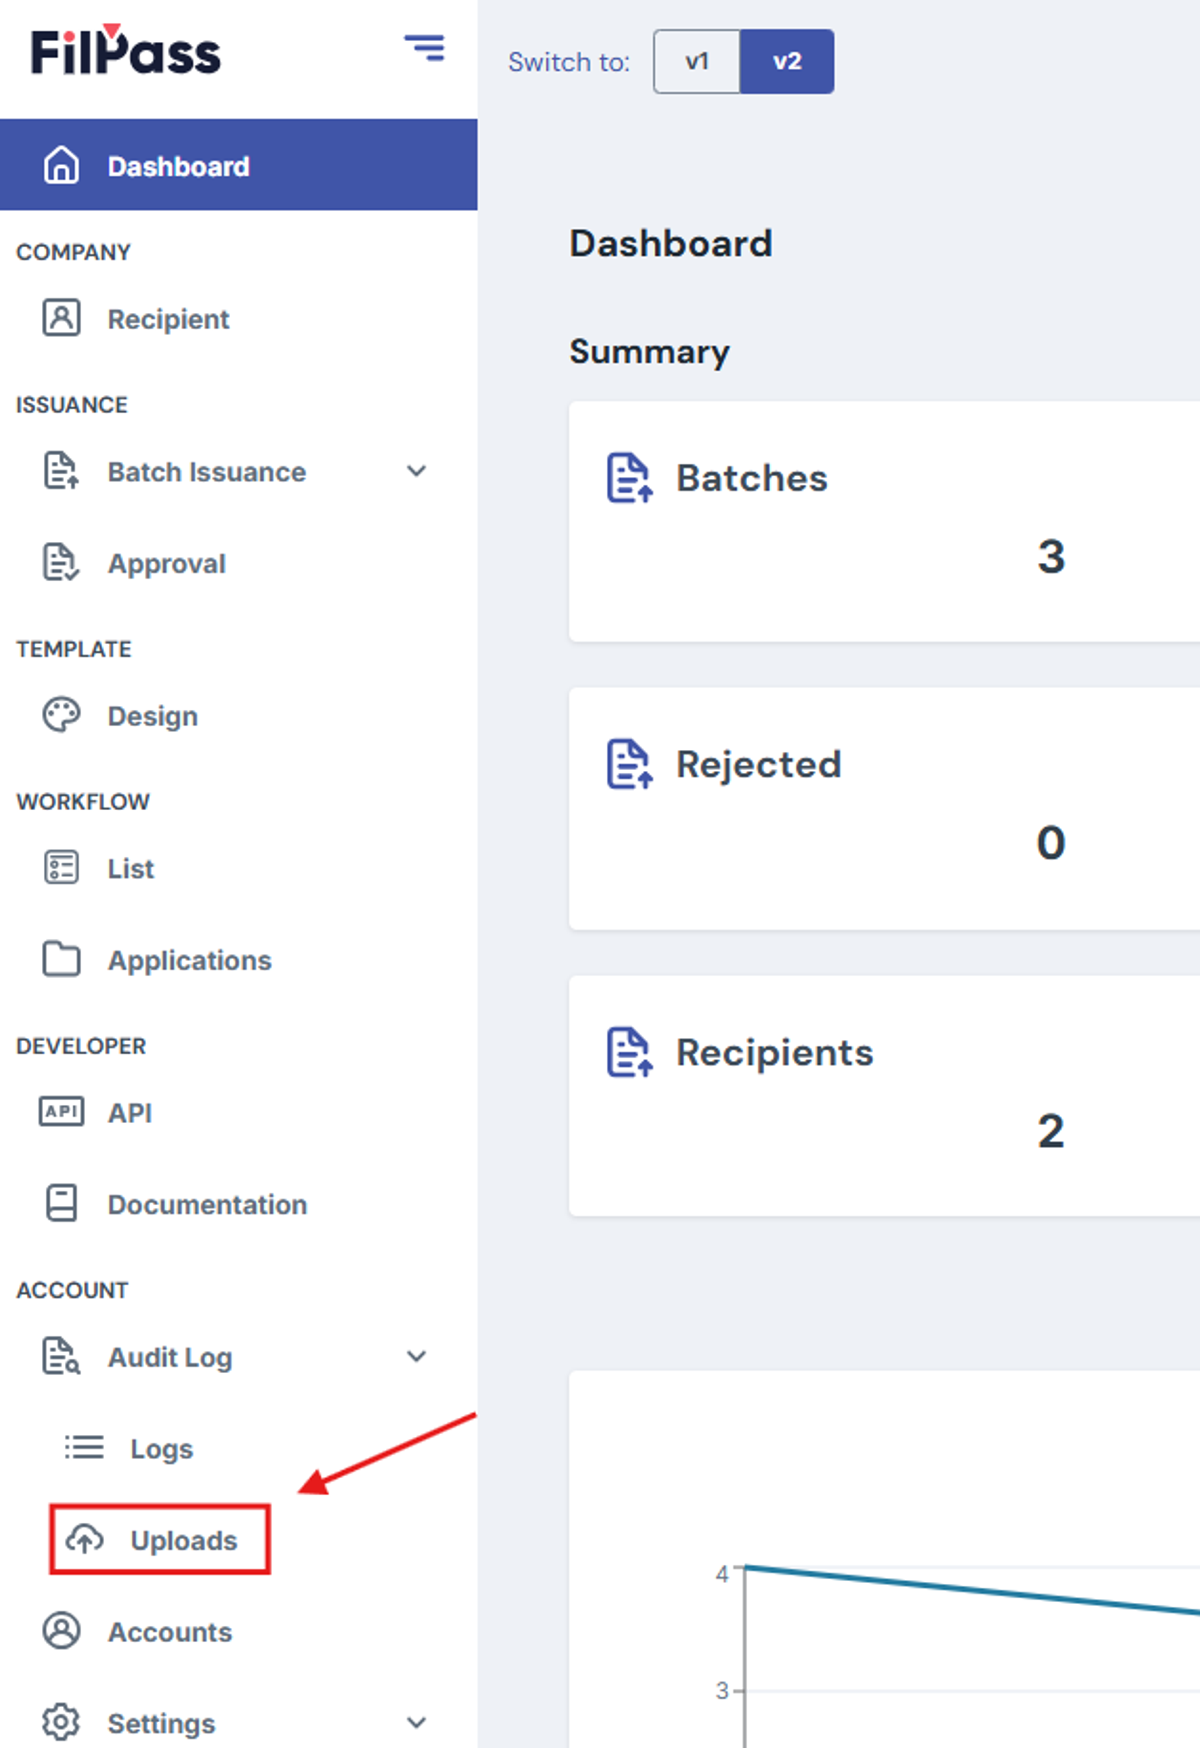The height and width of the screenshot is (1748, 1200).
Task: Click the FilPass logo
Action: (125, 51)
